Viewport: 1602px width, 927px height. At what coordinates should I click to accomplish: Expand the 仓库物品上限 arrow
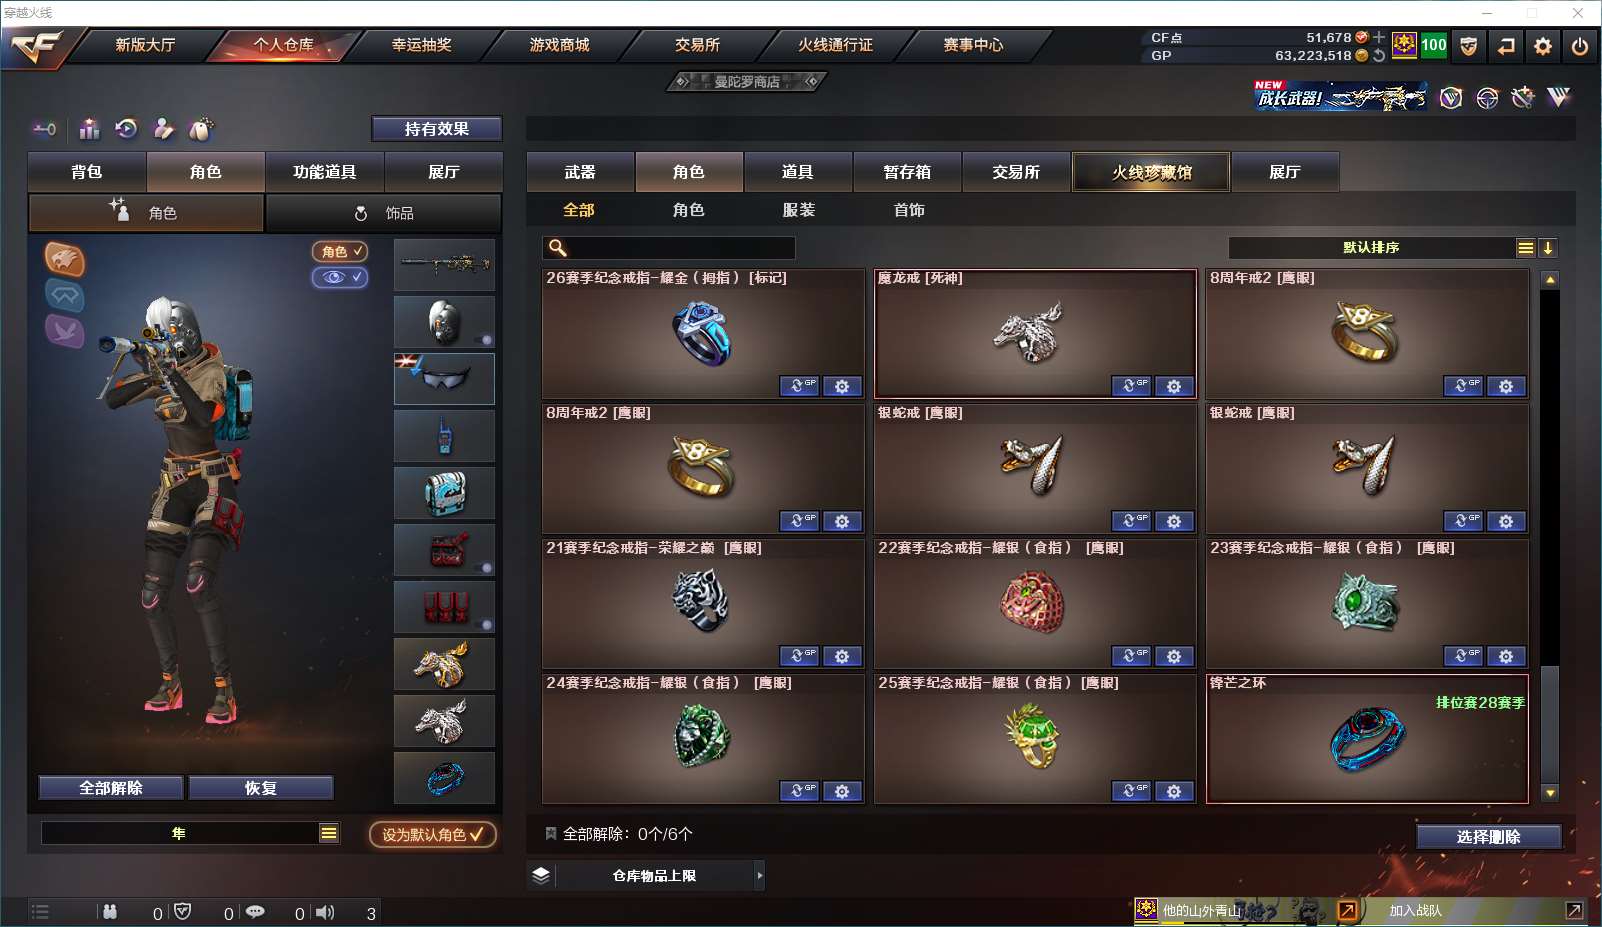point(760,876)
